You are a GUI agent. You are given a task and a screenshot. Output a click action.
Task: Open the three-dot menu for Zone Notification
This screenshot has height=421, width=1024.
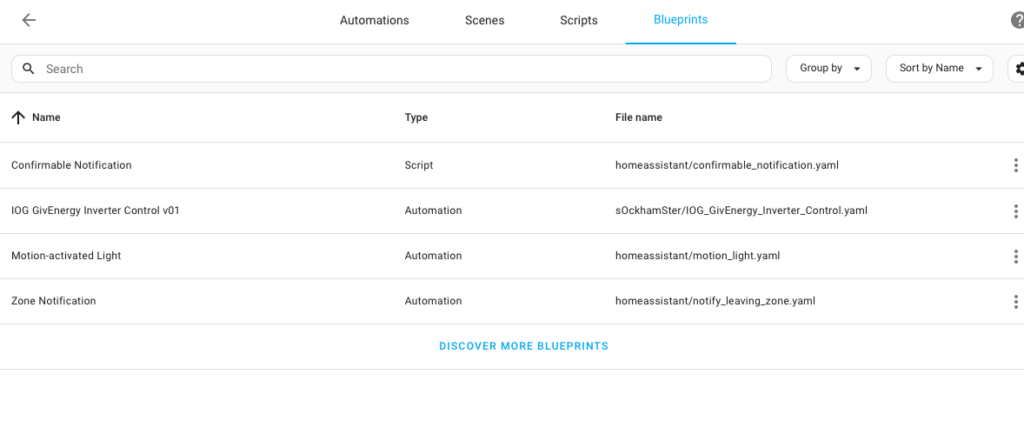[1016, 302]
